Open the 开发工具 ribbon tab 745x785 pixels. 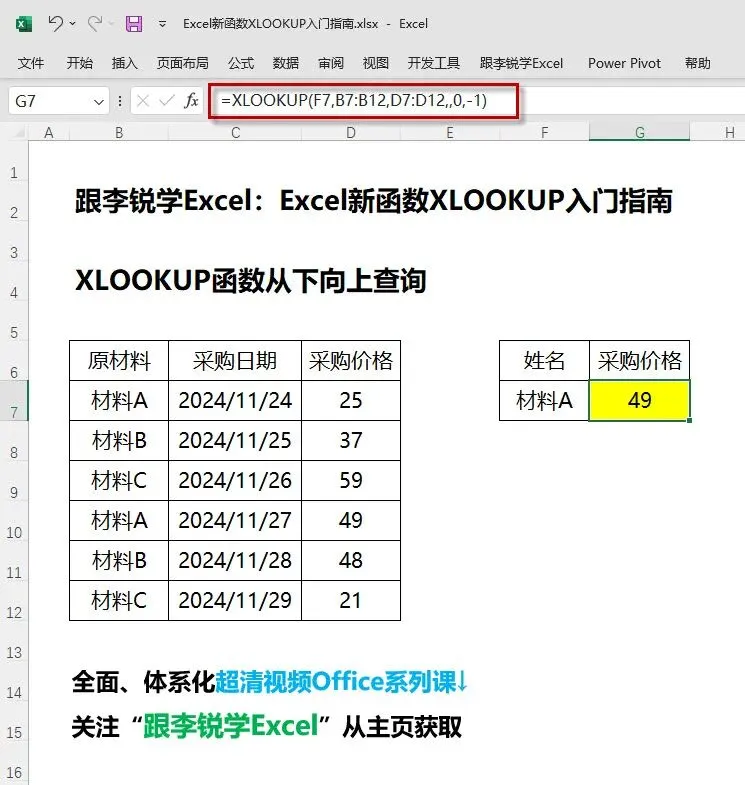[x=433, y=63]
